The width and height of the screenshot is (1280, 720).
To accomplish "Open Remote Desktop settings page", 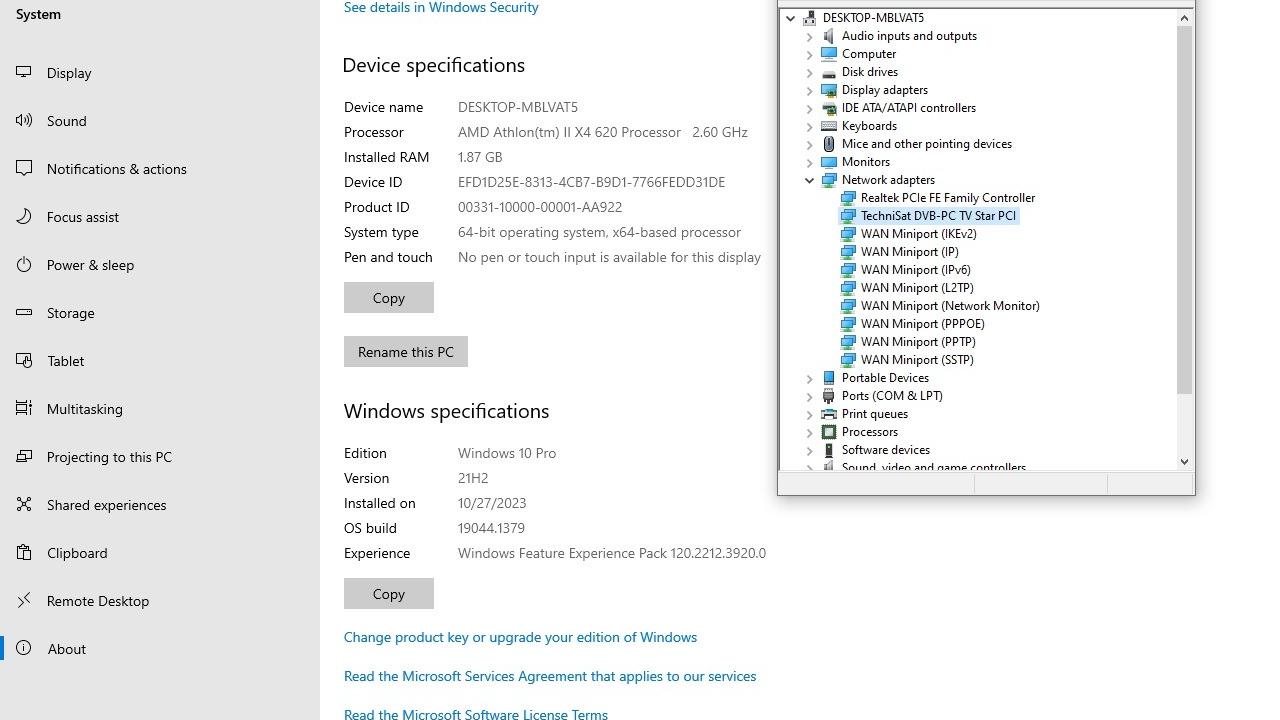I will click(x=97, y=601).
